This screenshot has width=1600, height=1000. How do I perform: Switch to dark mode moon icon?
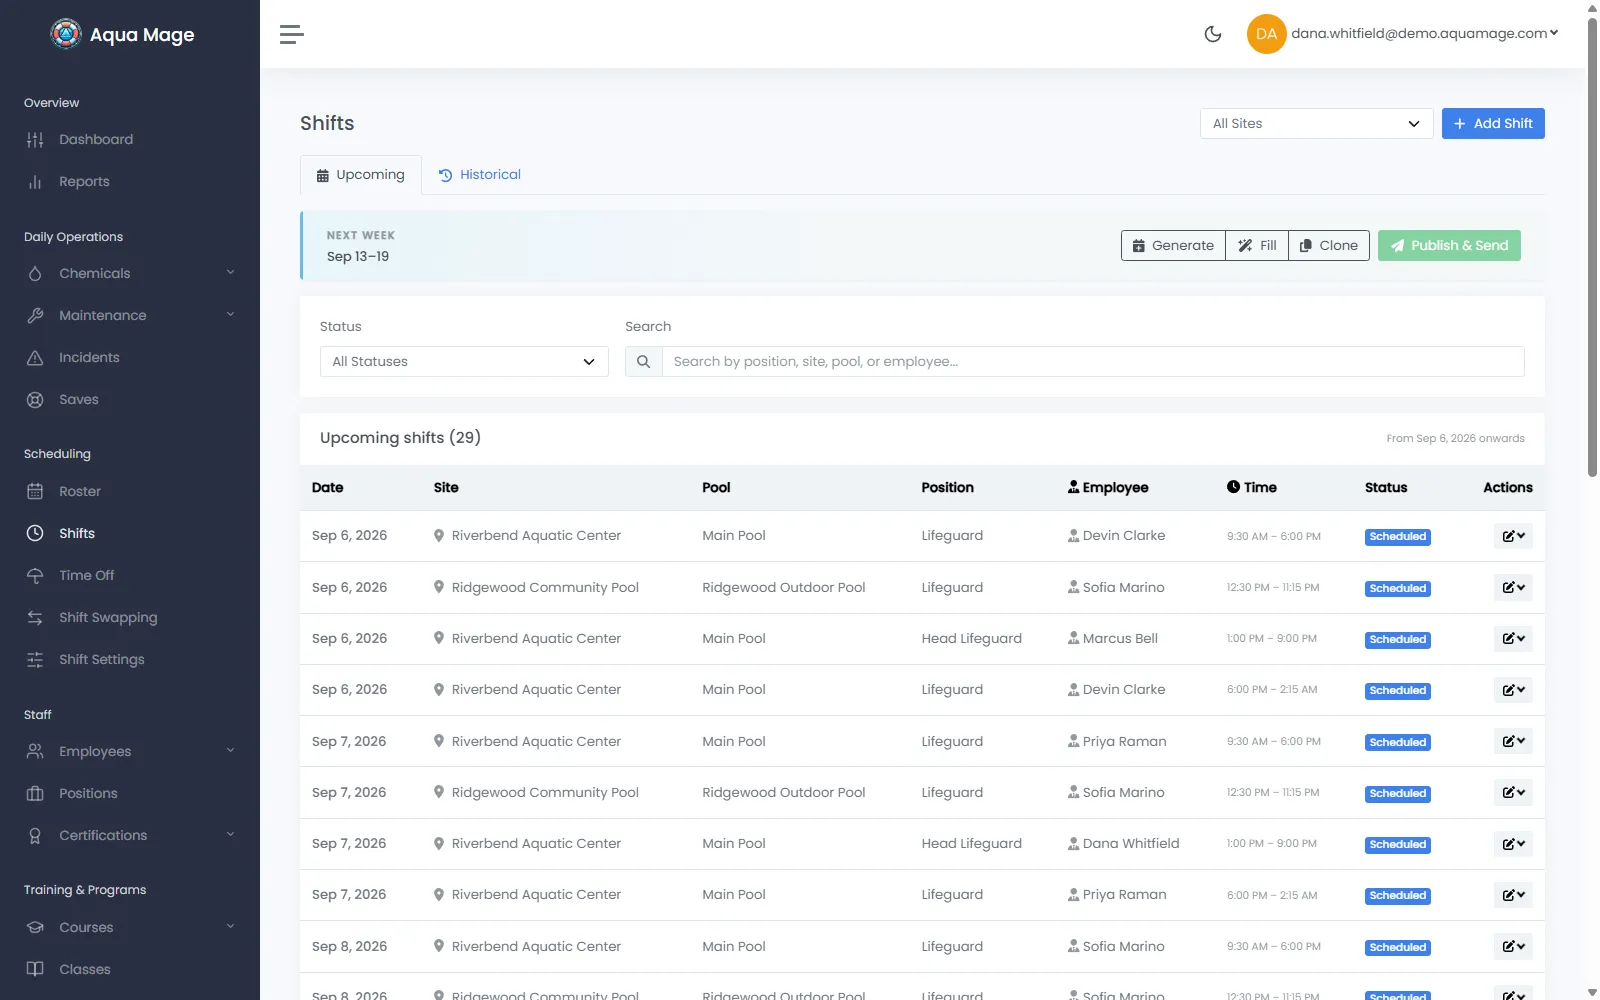(1213, 34)
